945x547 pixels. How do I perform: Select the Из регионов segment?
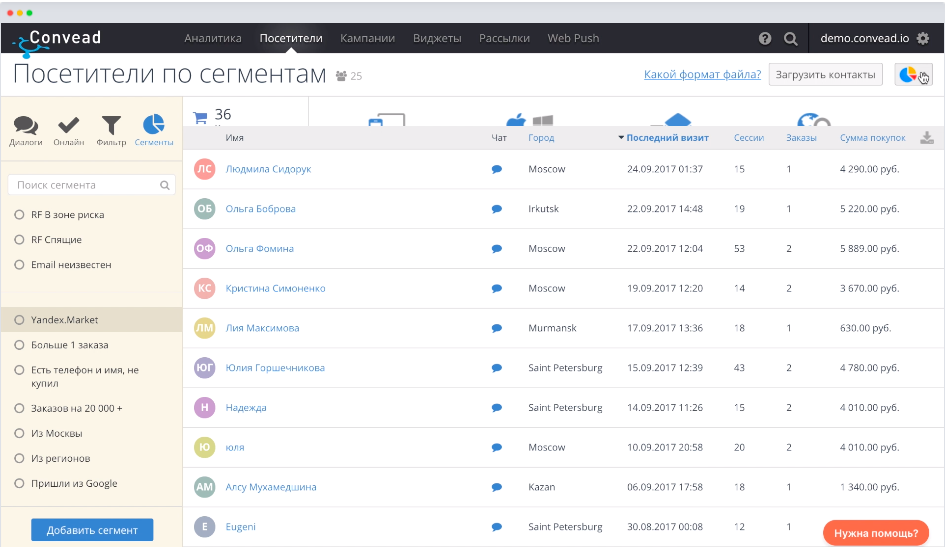coord(52,458)
